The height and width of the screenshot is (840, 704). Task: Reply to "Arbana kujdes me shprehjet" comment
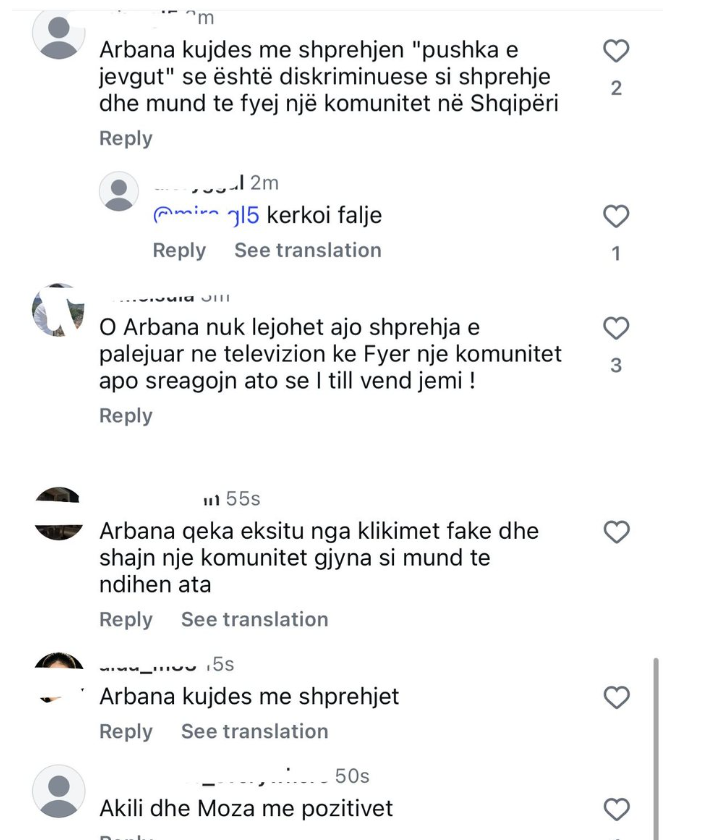point(125,731)
